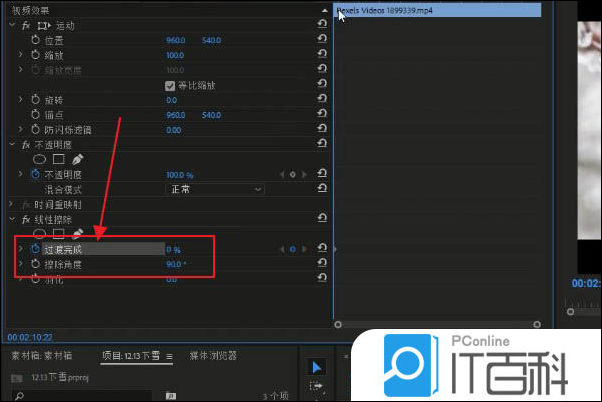Click the project search field

[83, 396]
